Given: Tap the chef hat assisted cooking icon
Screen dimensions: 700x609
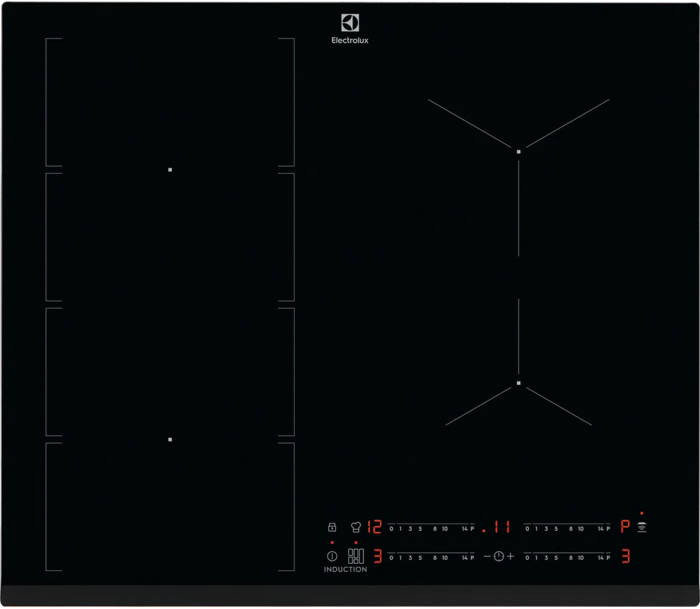Looking at the screenshot, I should 355,527.
